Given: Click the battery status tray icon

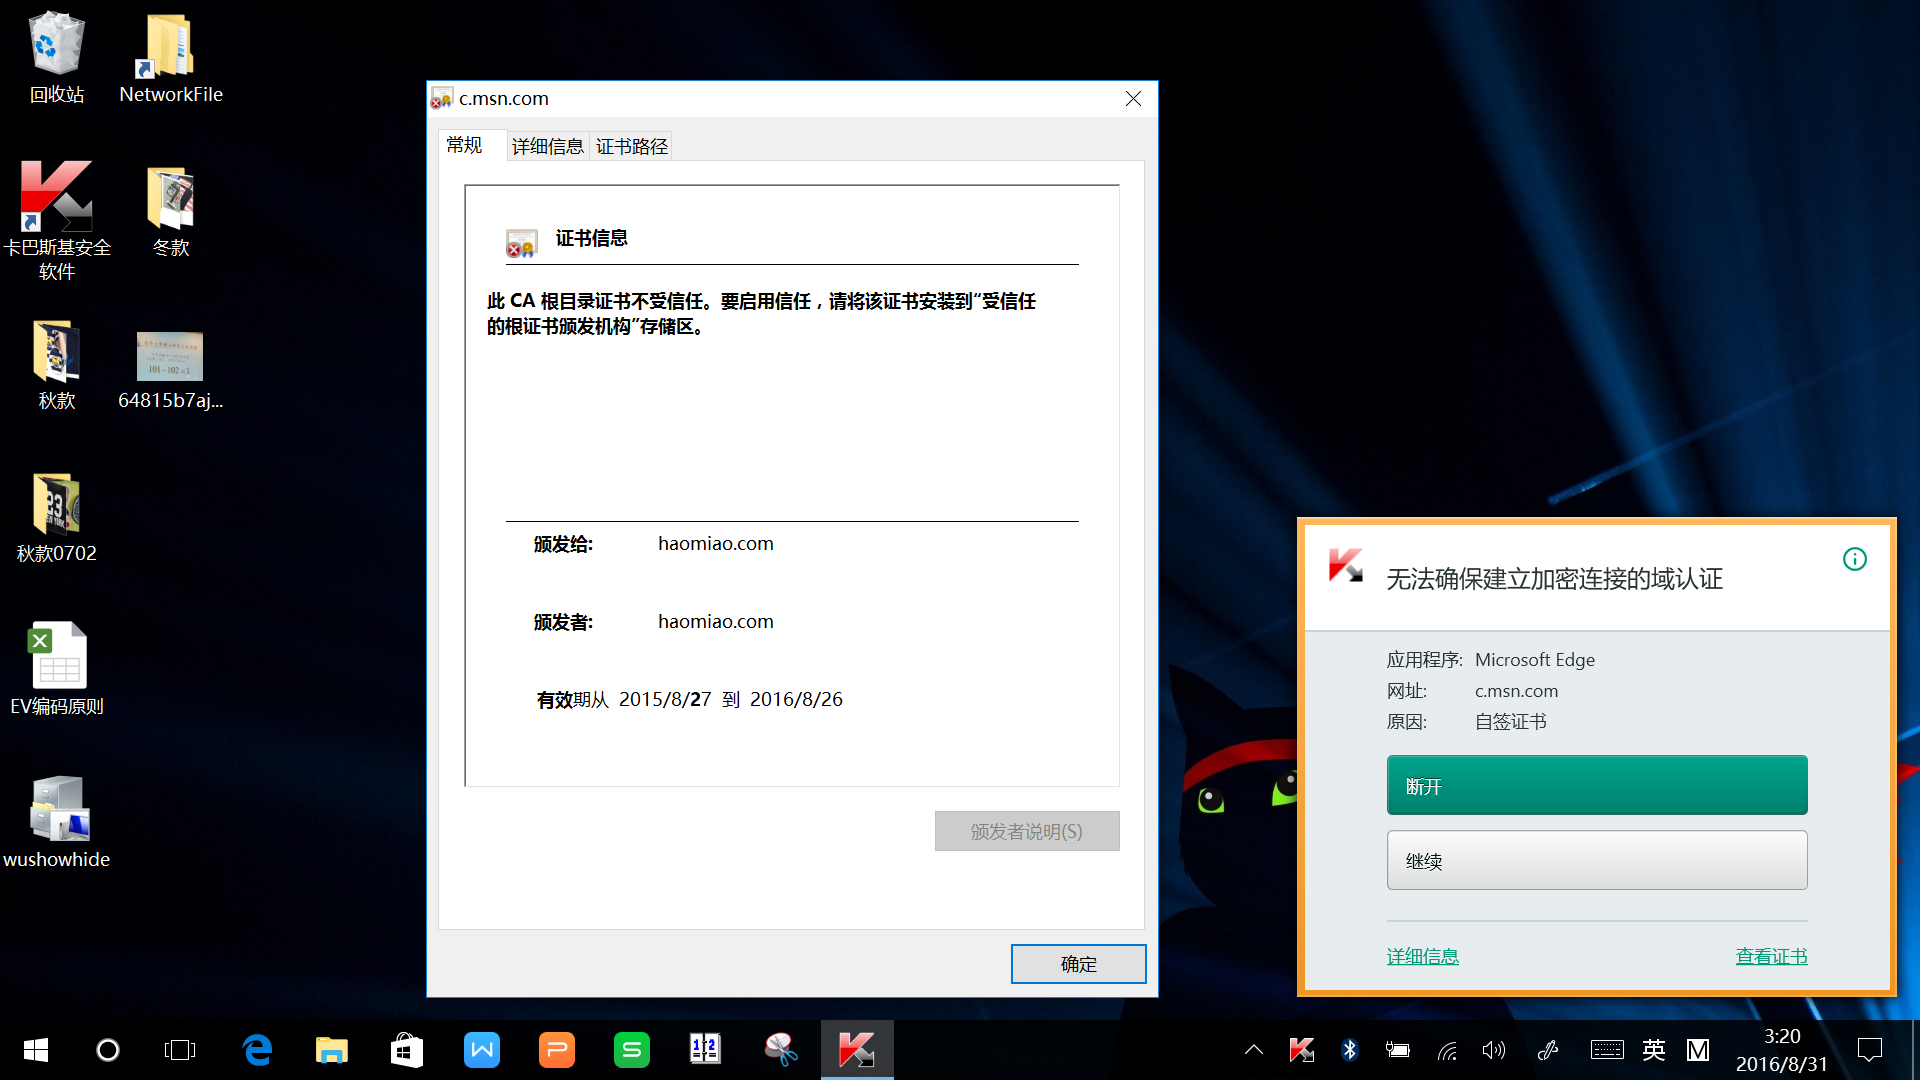Looking at the screenshot, I should click(1398, 1050).
